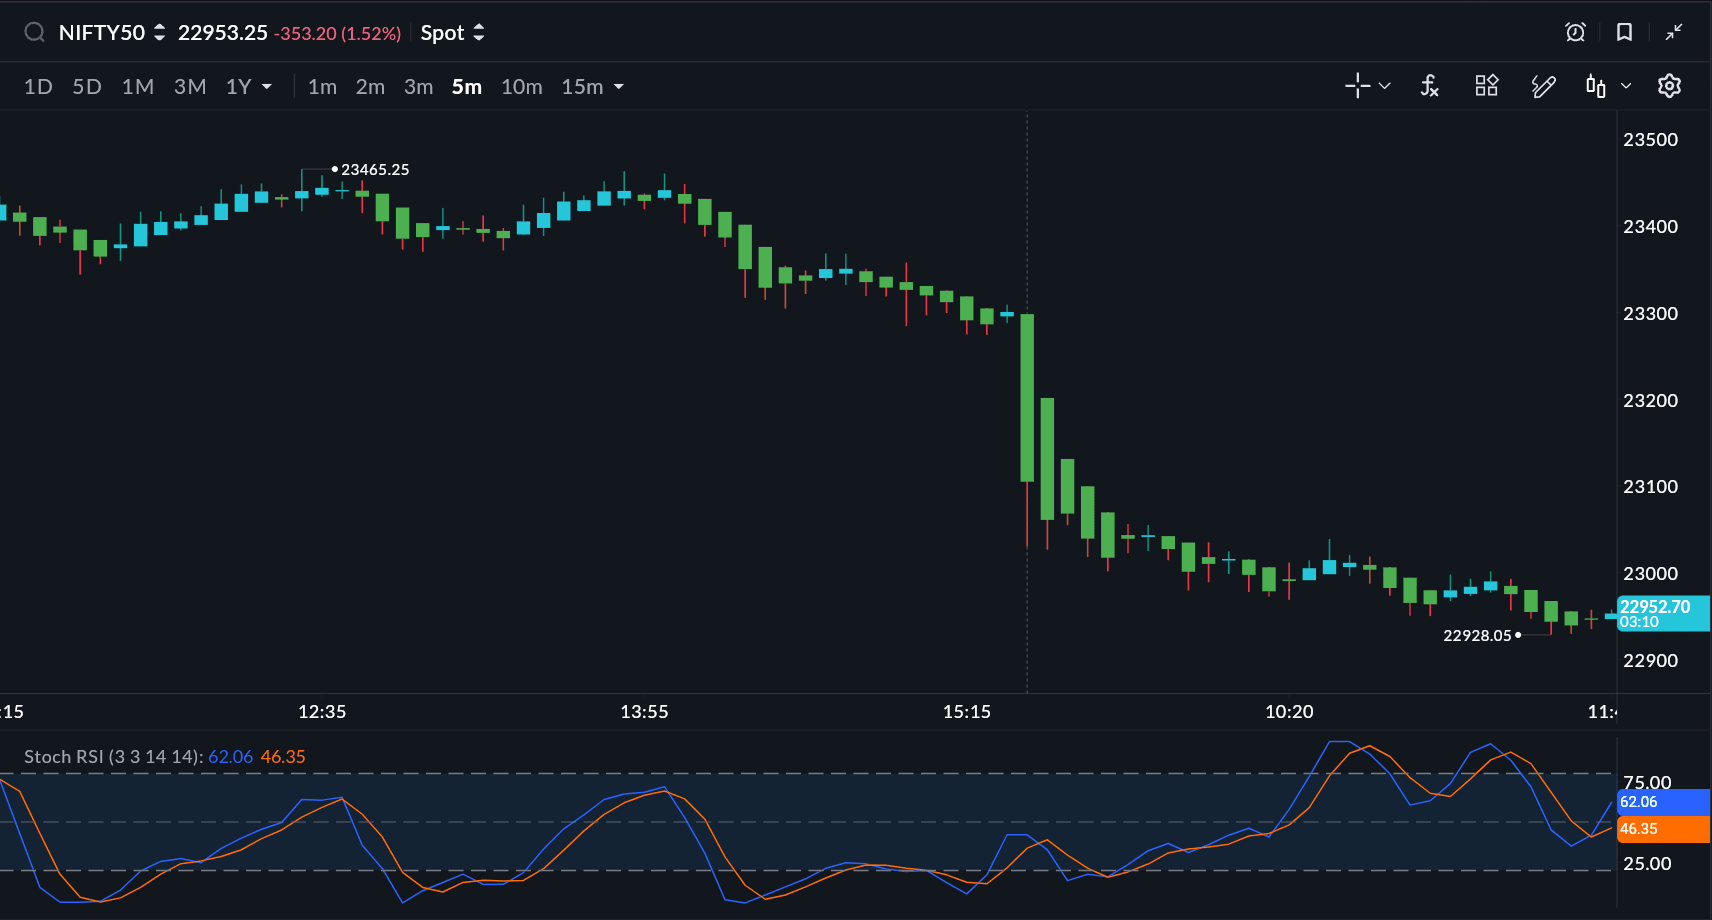This screenshot has width=1712, height=920.
Task: Activate the 3m candle interval
Action: pyautogui.click(x=418, y=87)
